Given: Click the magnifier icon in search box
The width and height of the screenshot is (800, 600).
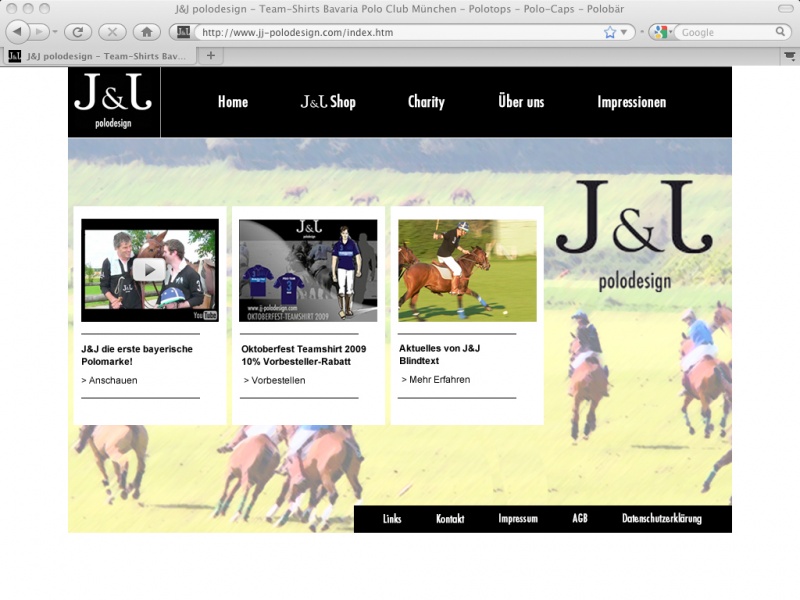Looking at the screenshot, I should click(x=781, y=32).
